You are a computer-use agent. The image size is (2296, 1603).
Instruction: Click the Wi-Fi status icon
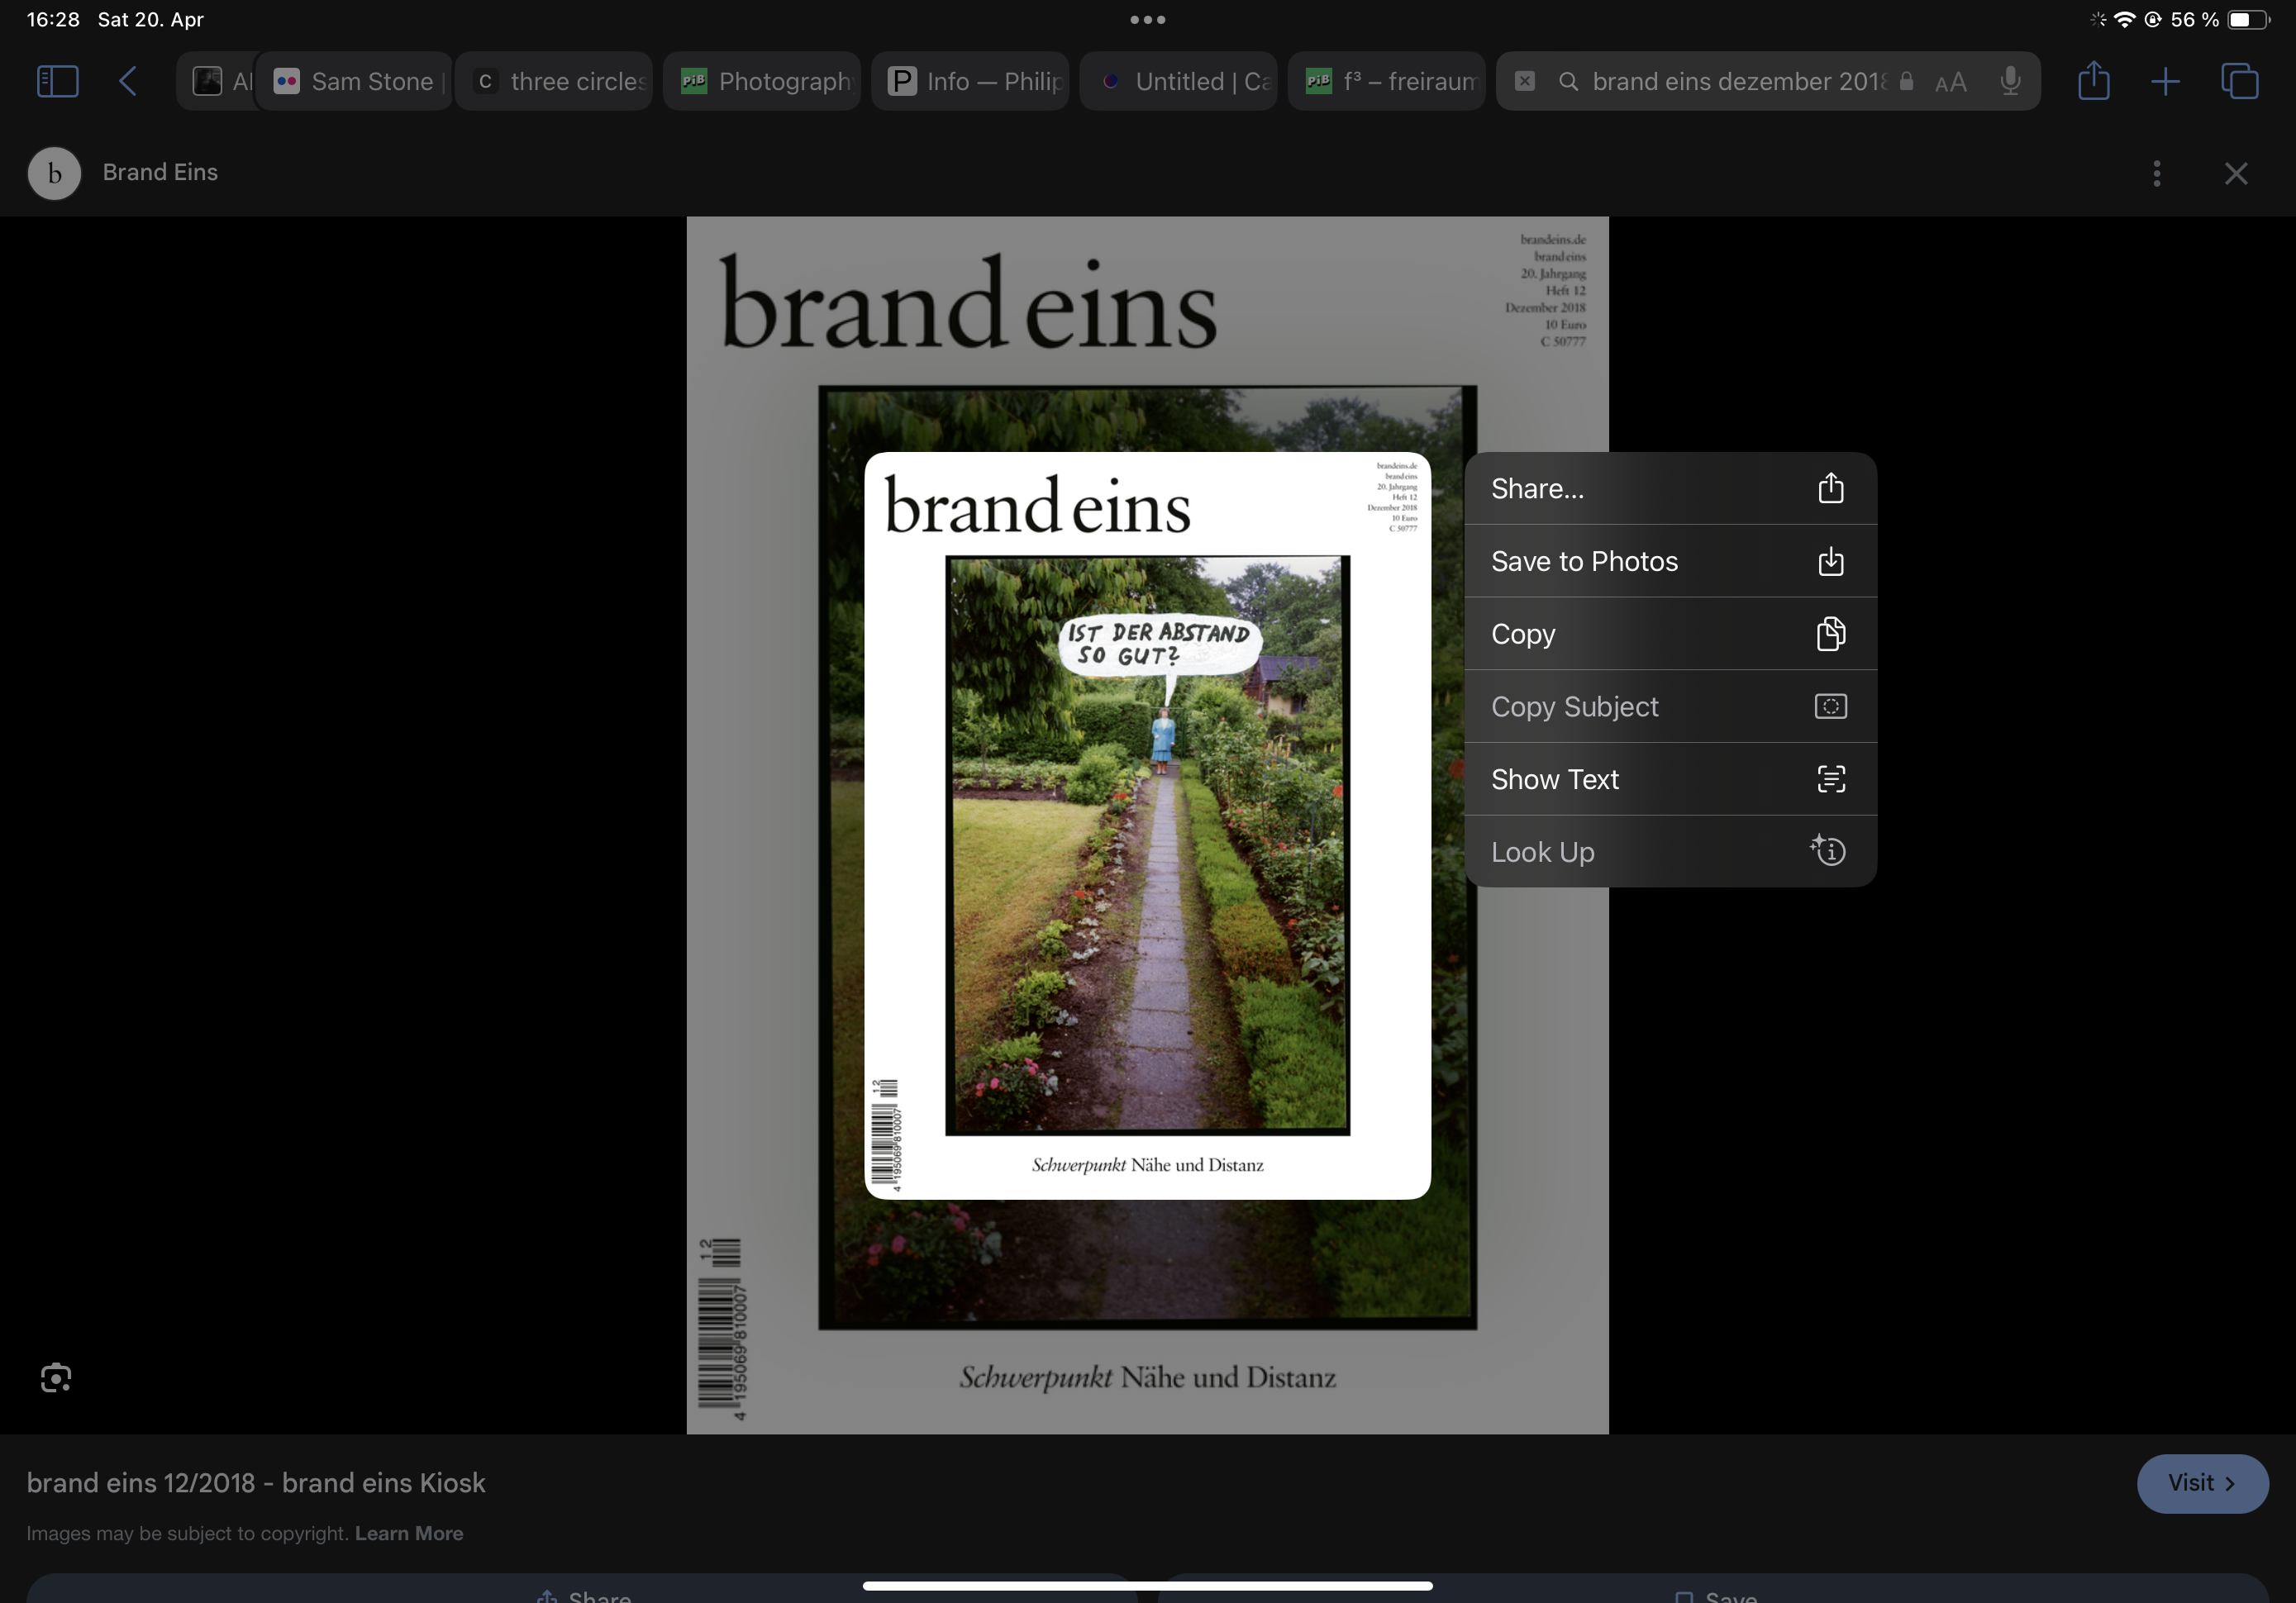point(2124,19)
